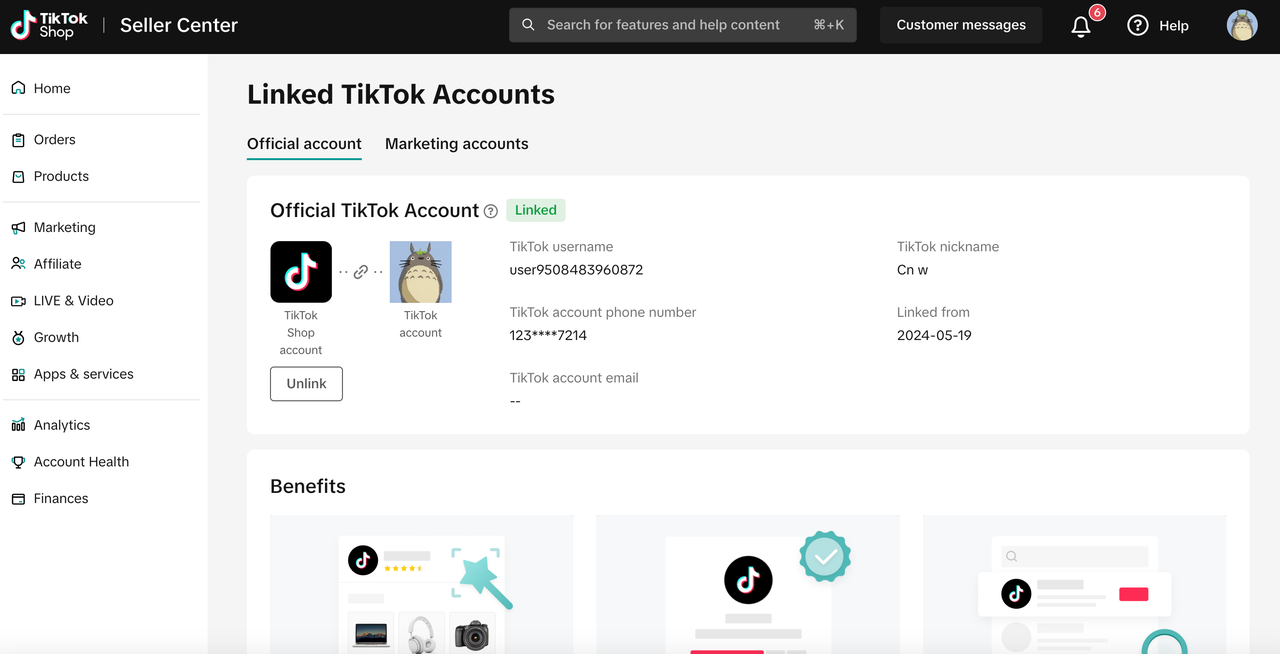Click the Marketing megaphone icon

coord(18,228)
